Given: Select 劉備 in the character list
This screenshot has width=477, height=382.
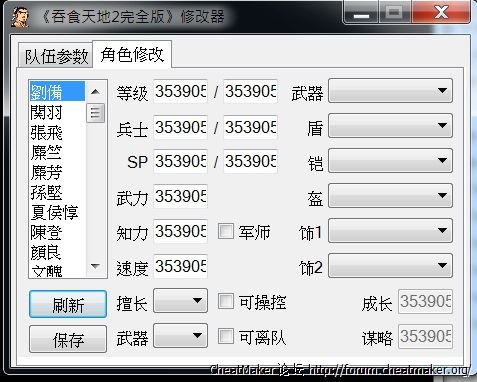Looking at the screenshot, I should [57, 92].
